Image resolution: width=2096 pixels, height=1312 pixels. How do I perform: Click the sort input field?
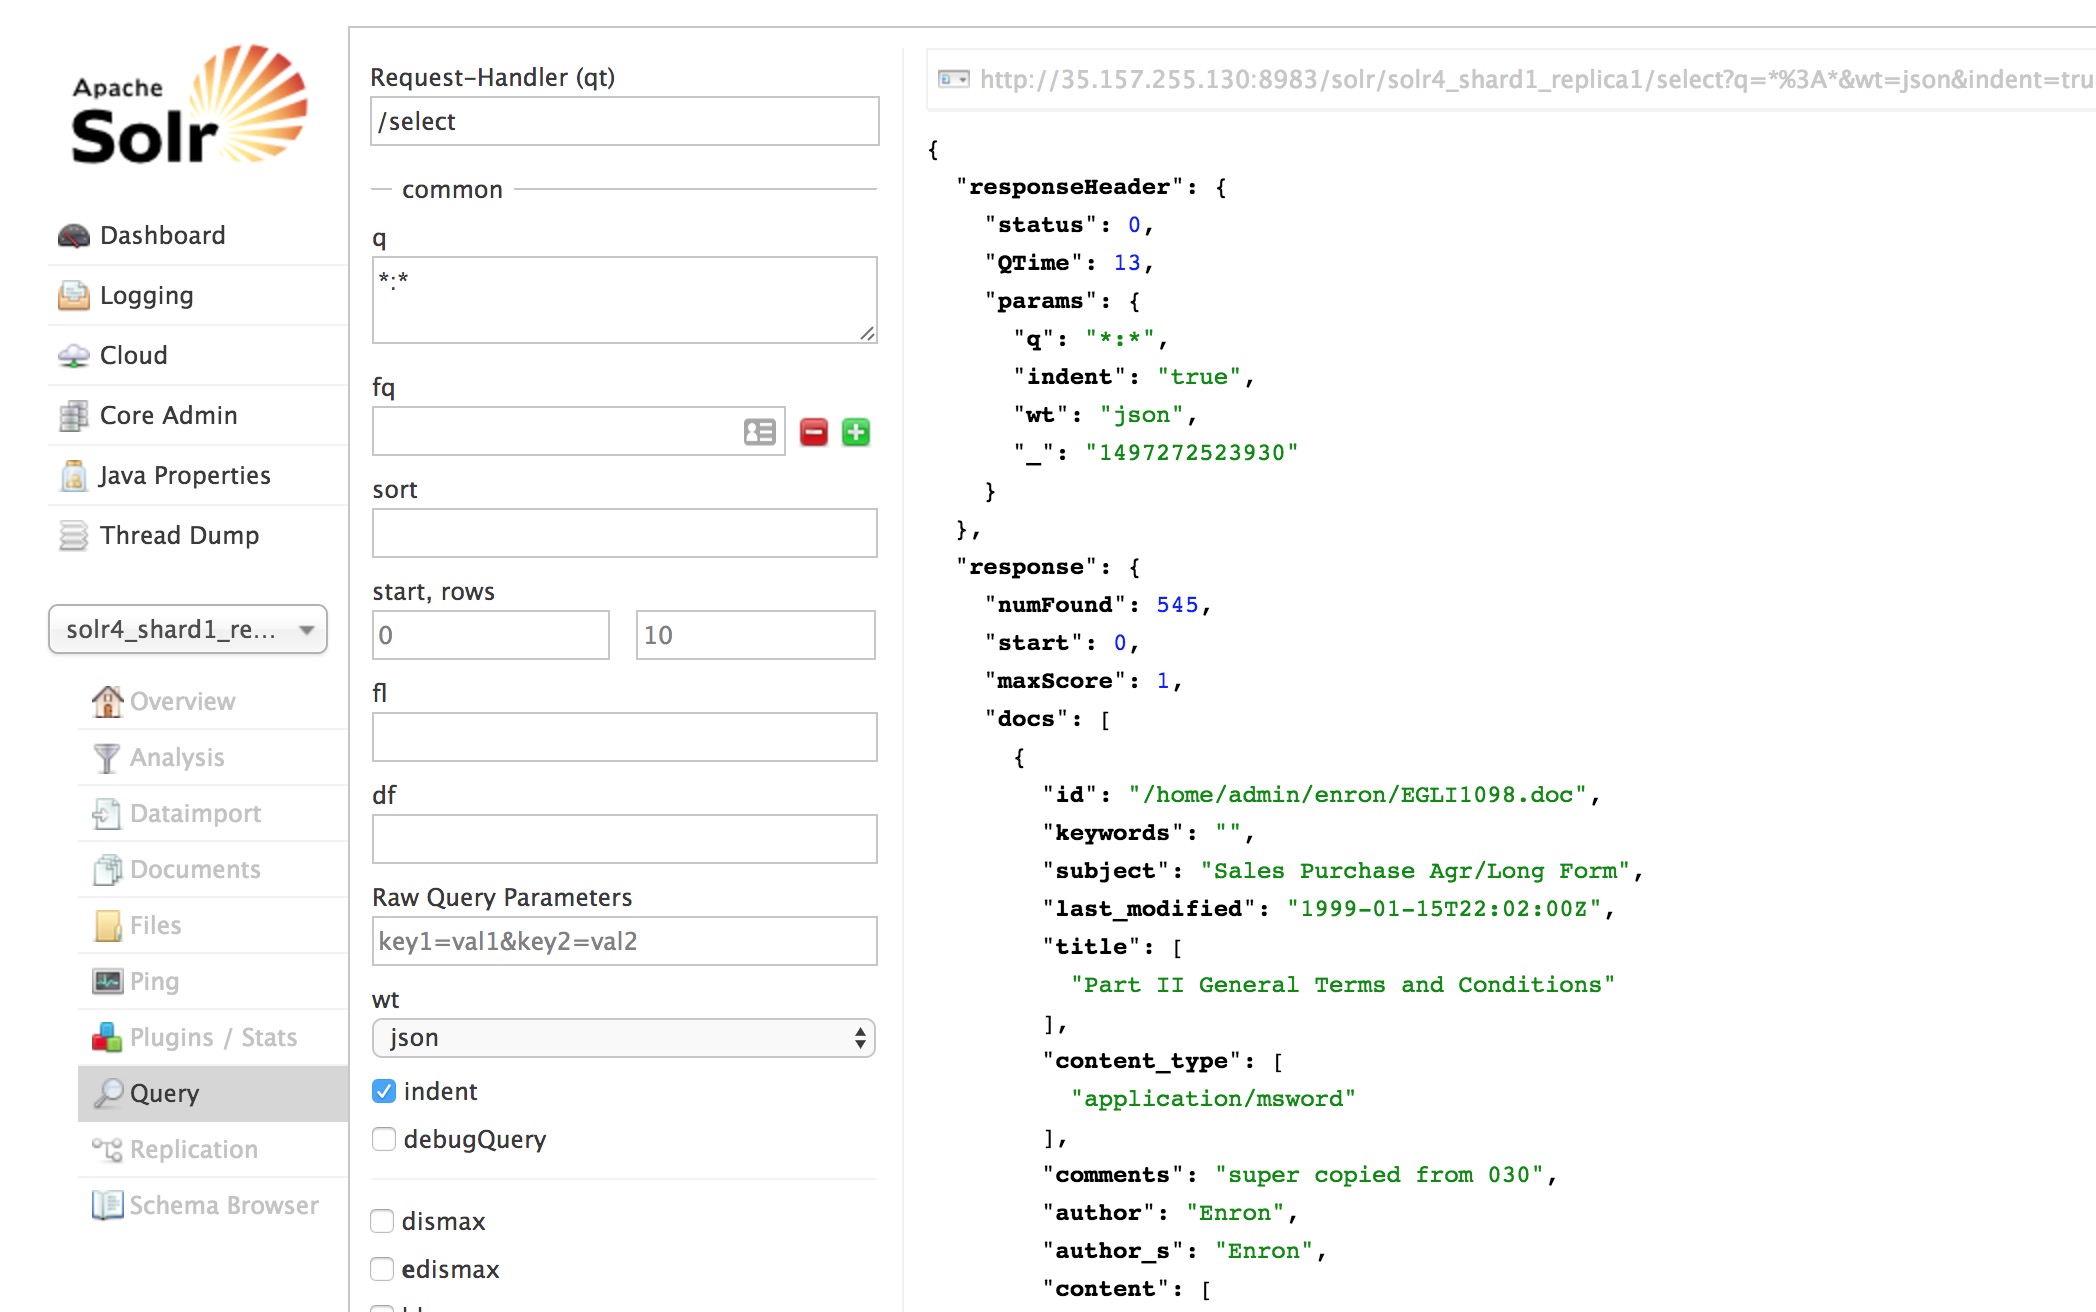625,533
